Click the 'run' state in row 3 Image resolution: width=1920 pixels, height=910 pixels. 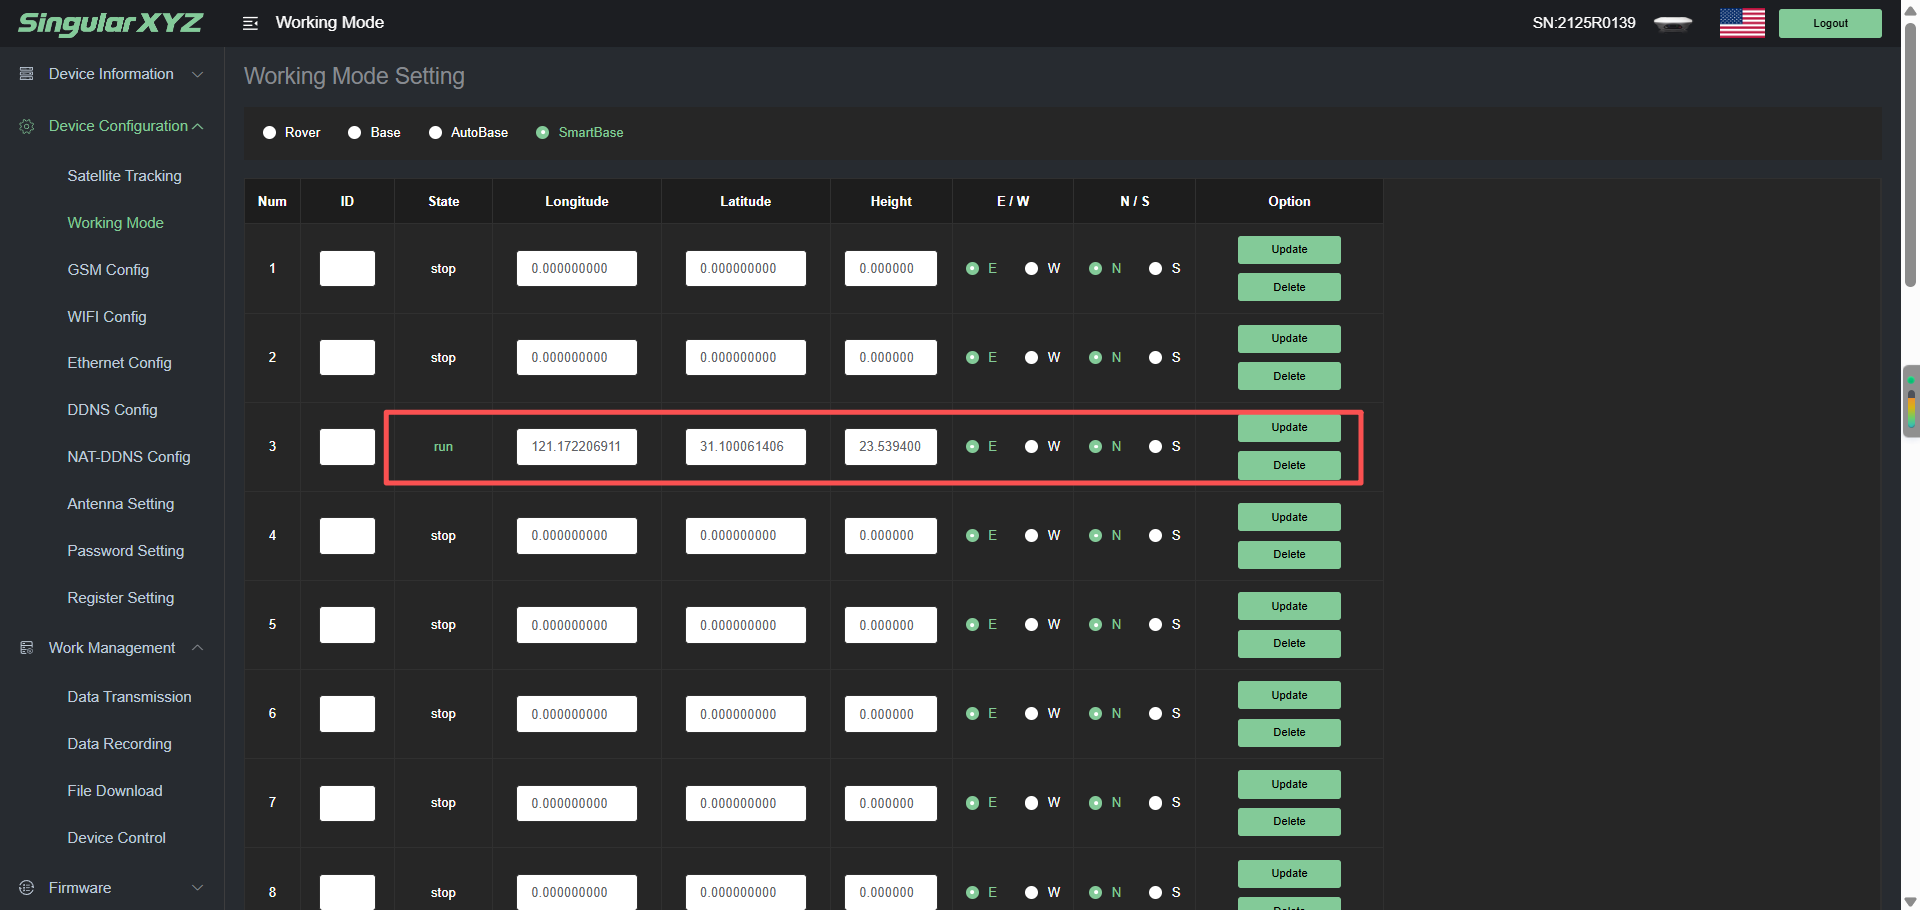click(443, 447)
